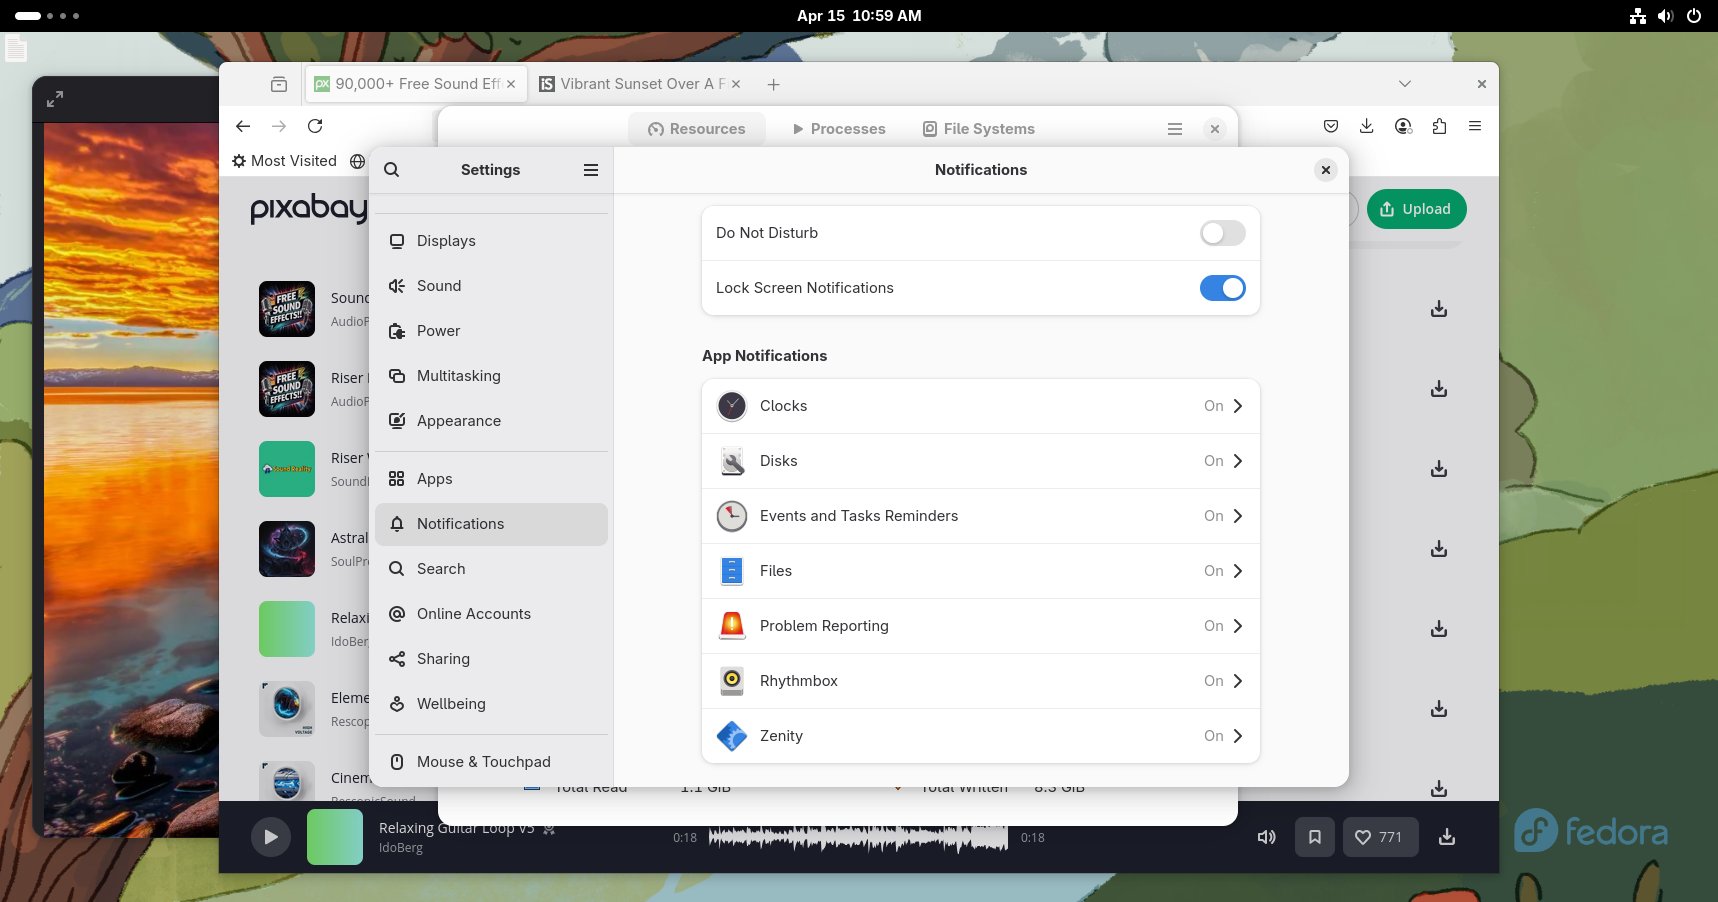Close the Vibrant Sunset tab
1718x902 pixels.
736,84
